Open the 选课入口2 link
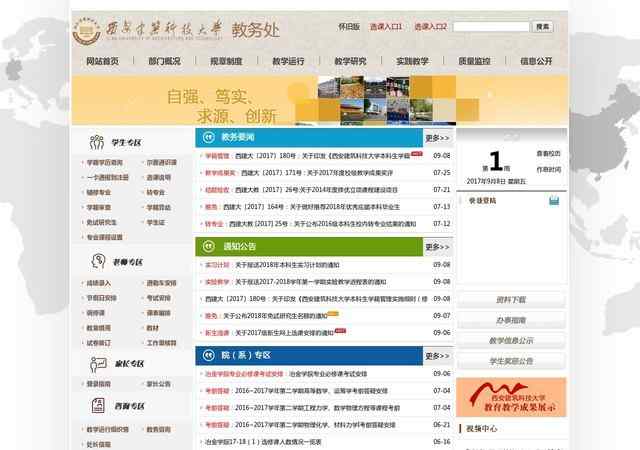The height and width of the screenshot is (450, 640). click(x=431, y=27)
